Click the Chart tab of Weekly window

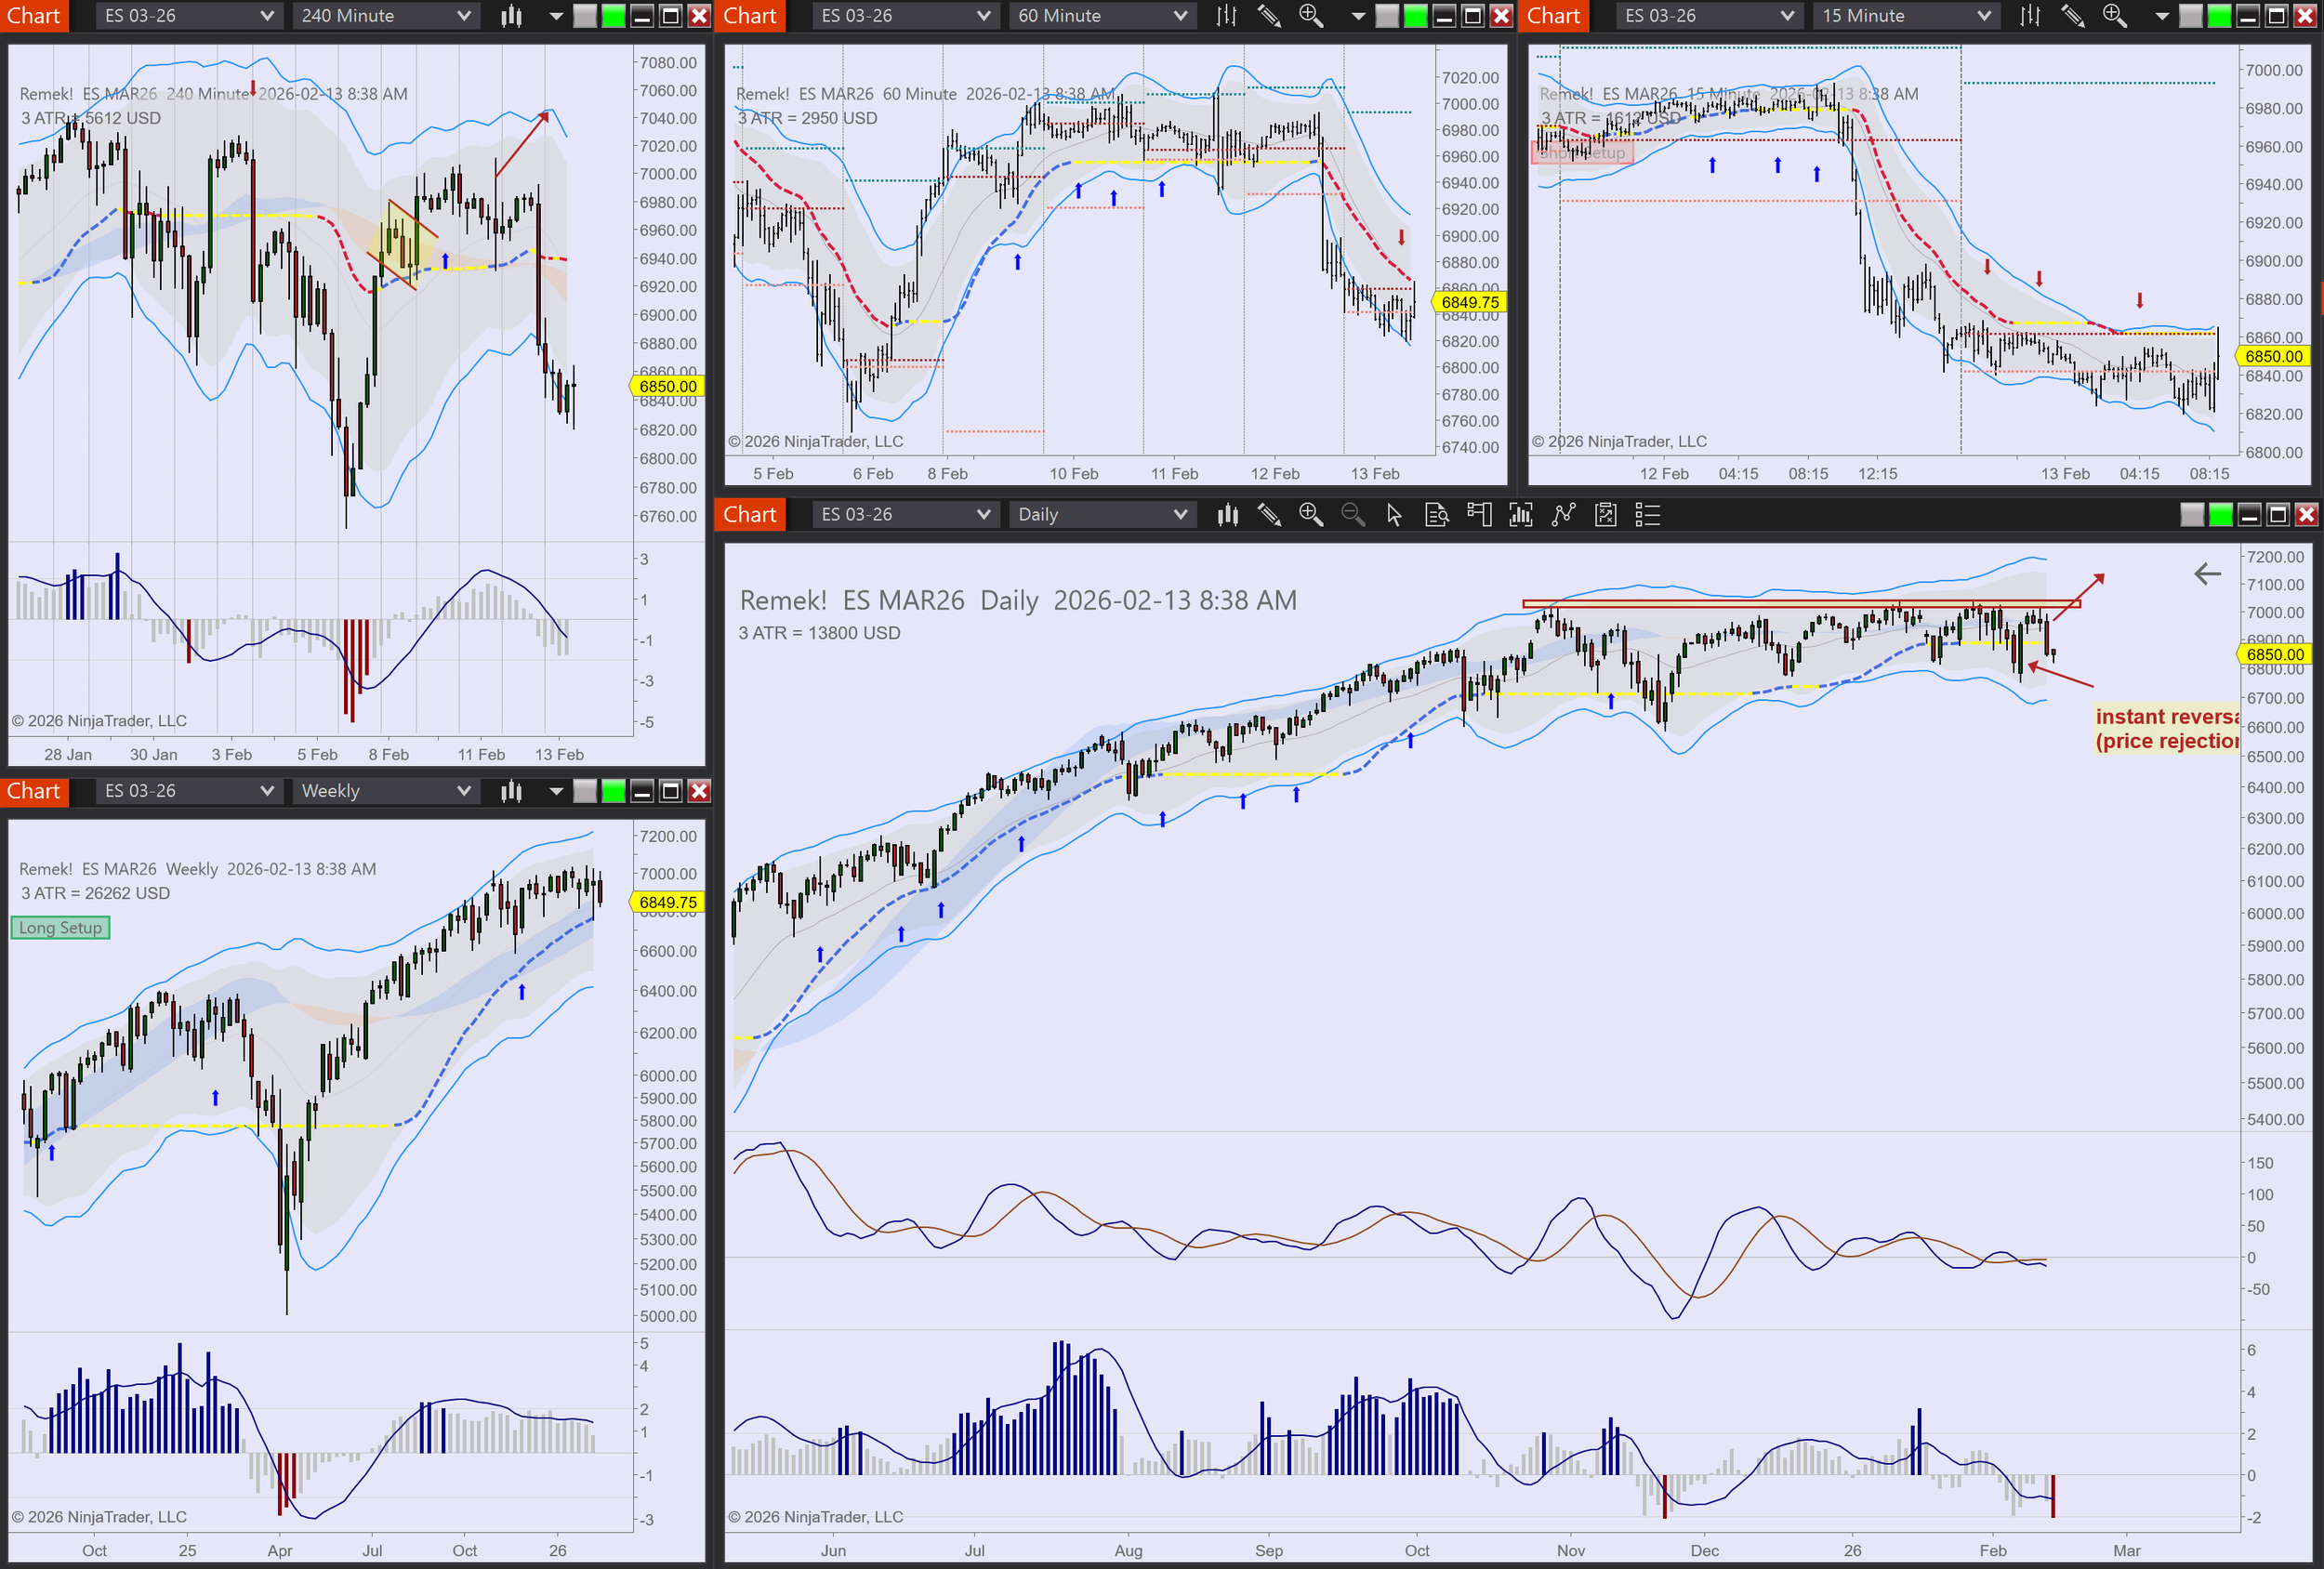click(34, 791)
